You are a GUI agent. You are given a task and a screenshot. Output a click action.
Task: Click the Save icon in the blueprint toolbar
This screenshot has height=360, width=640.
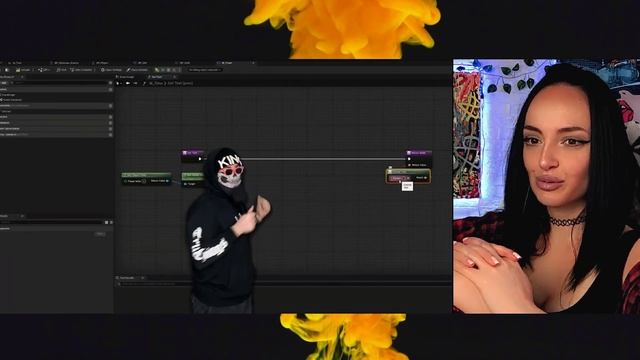coord(6,70)
